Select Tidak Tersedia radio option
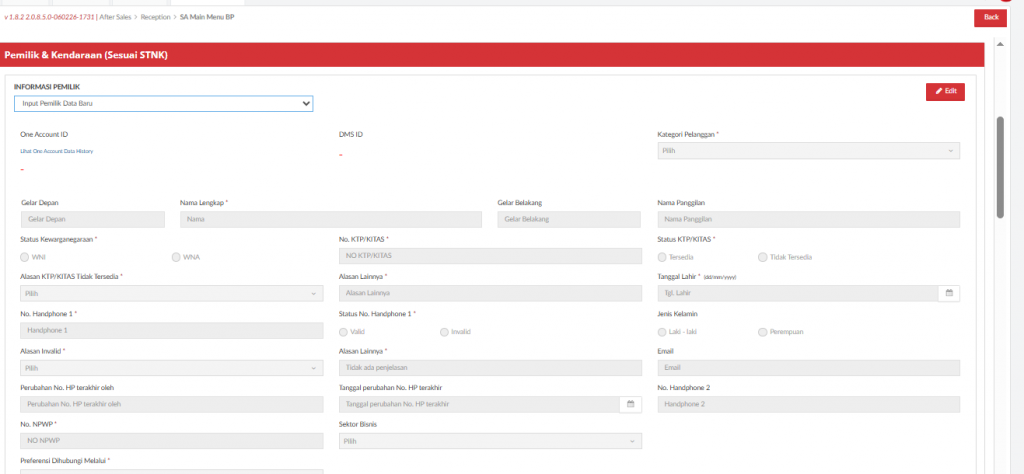This screenshot has width=1024, height=474. (763, 257)
